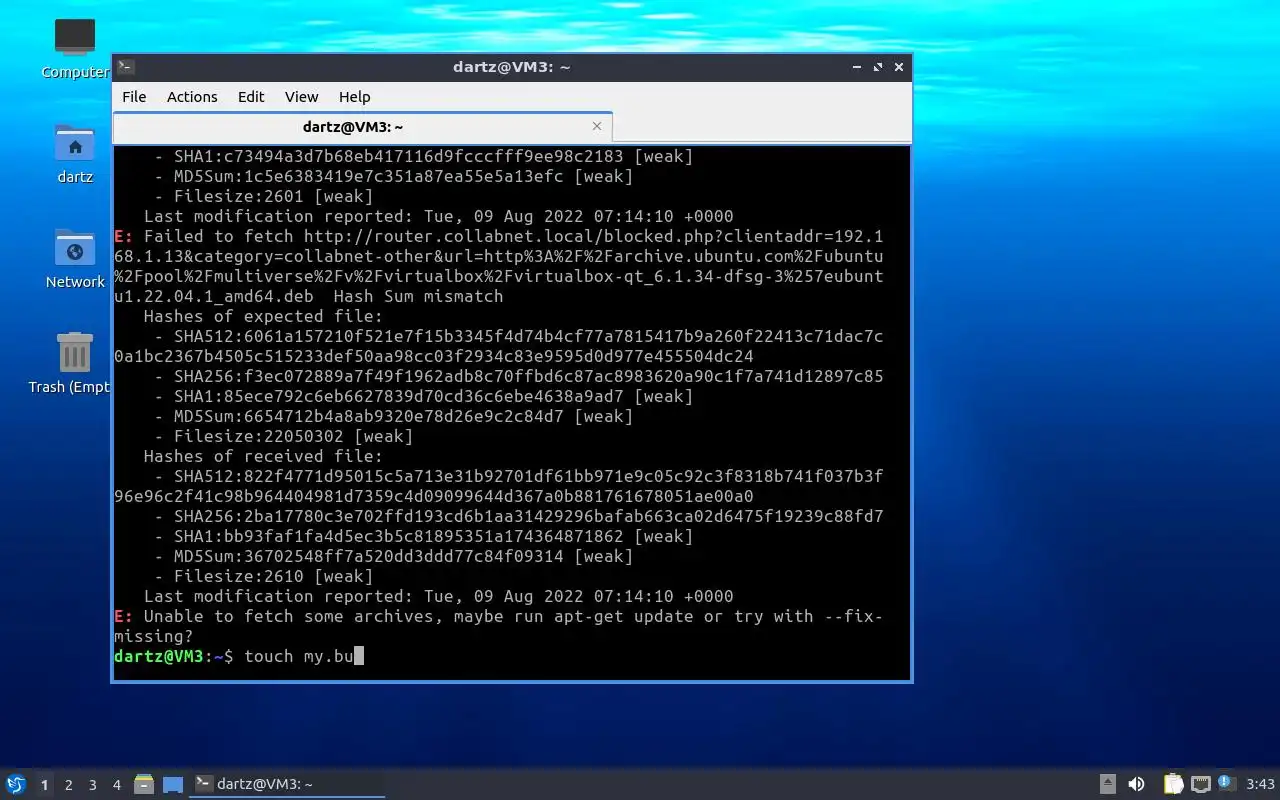The image size is (1280, 800).
Task: Open the Computer desktop icon
Action: (75, 38)
